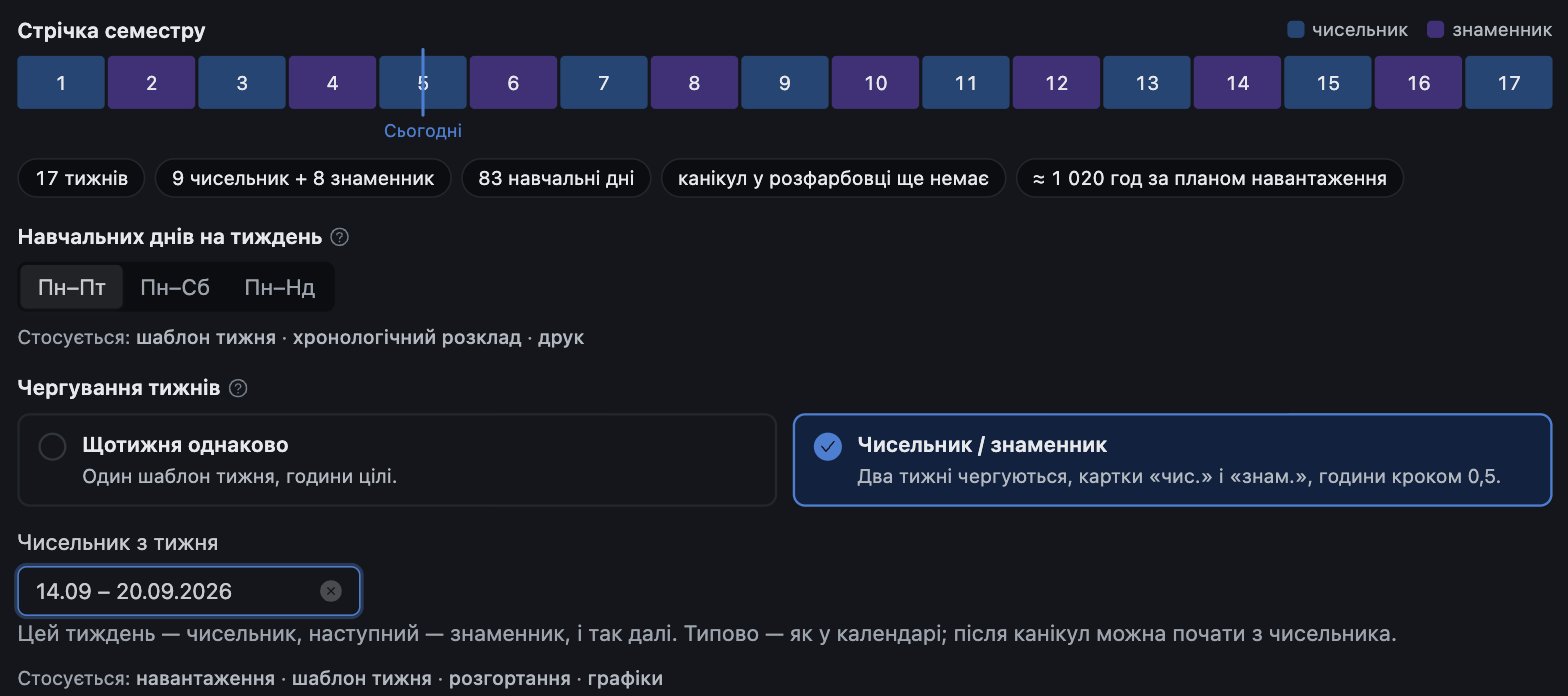
Task: Select week 11 in semester strip
Action: tap(966, 83)
